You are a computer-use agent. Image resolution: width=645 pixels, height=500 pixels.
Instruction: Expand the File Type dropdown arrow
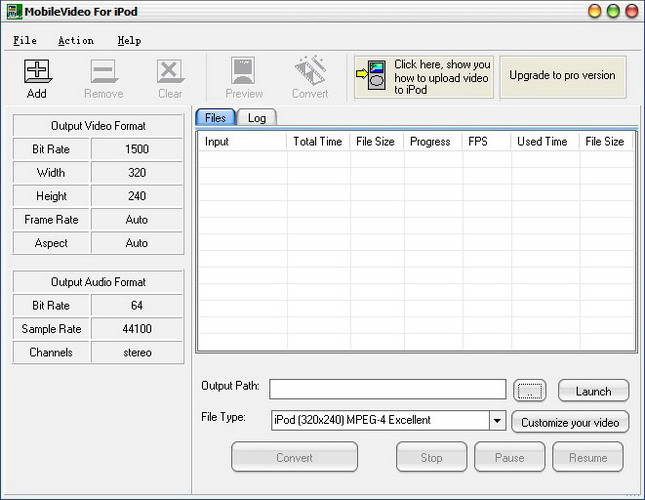497,420
